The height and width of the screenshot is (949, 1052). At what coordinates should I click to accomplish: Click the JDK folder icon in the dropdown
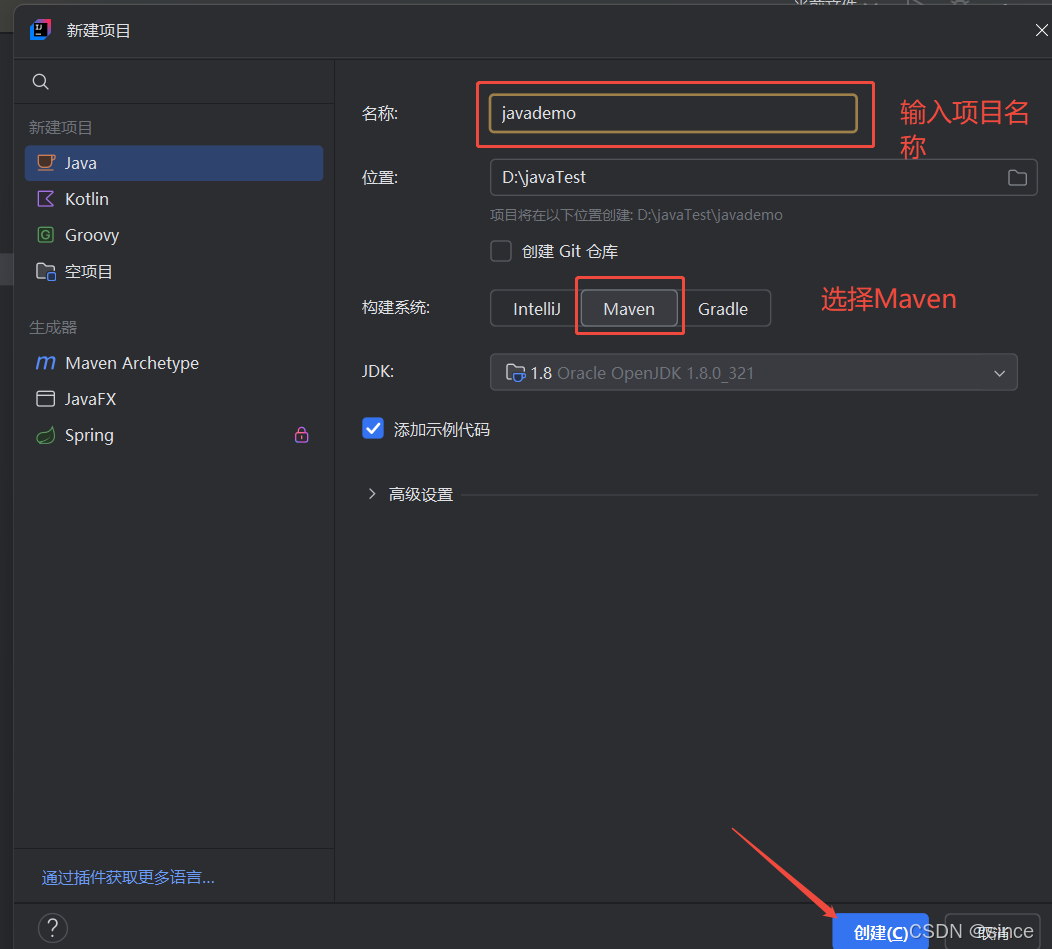pyautogui.click(x=515, y=372)
